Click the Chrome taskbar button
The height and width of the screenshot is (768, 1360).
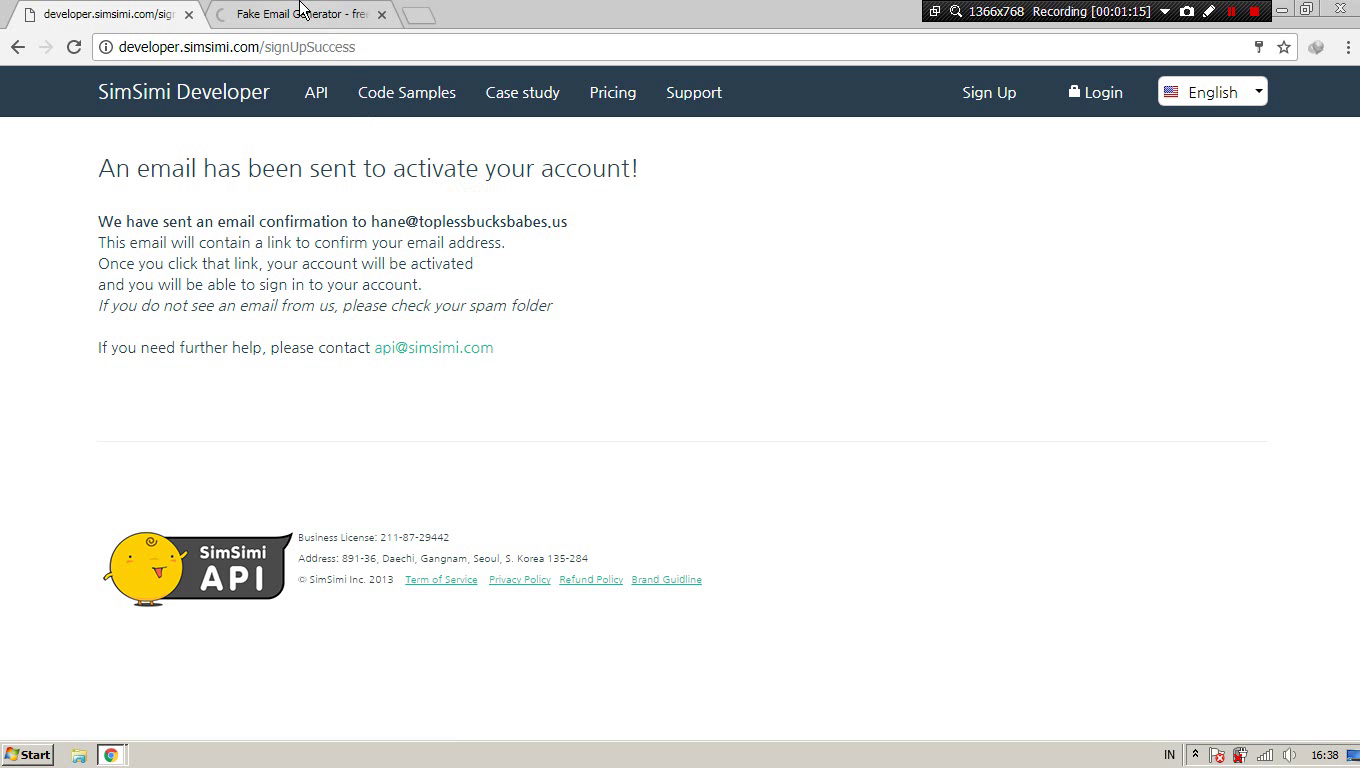click(x=111, y=755)
